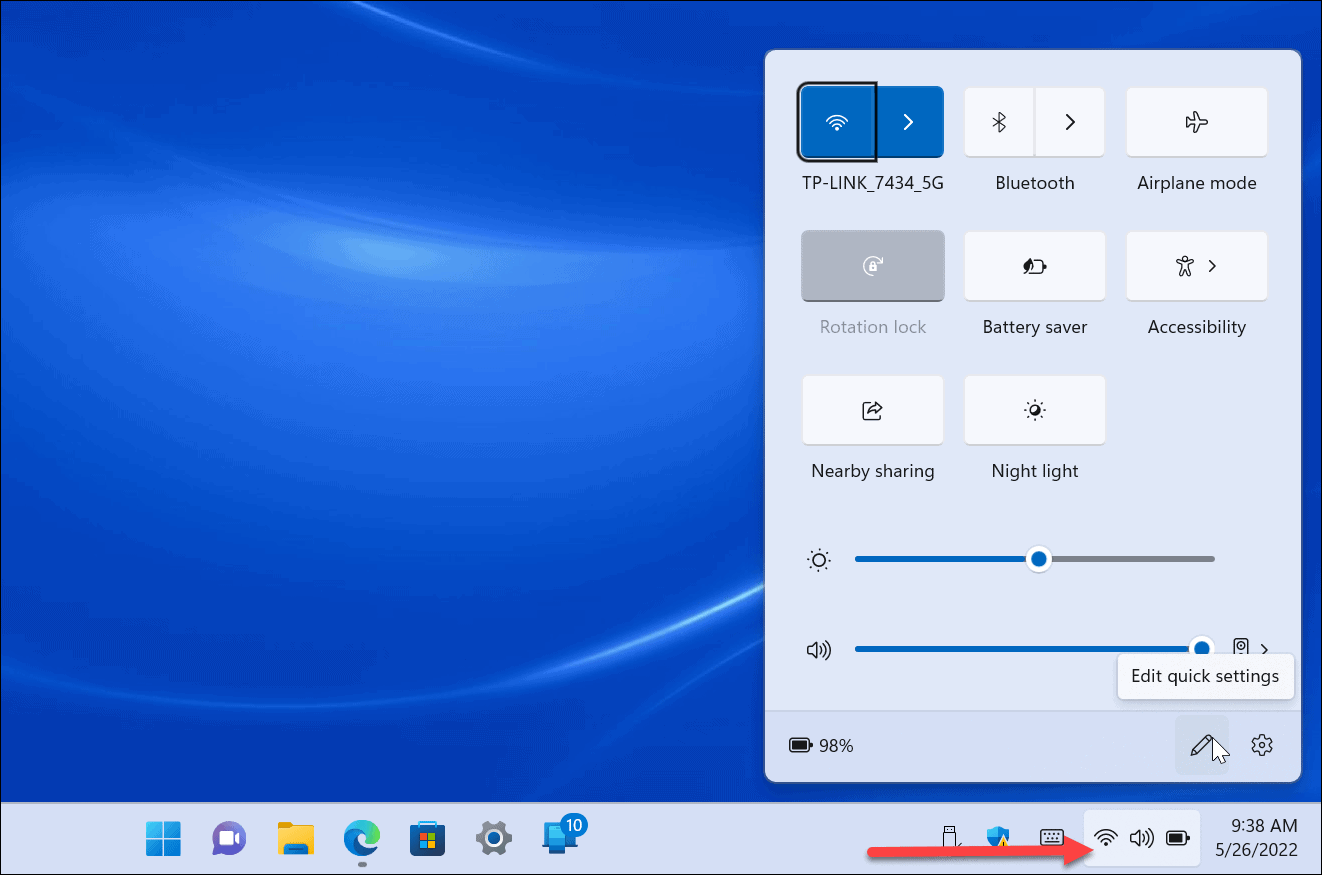This screenshot has width=1322, height=875.
Task: Expand Bluetooth device options
Action: [x=1070, y=122]
